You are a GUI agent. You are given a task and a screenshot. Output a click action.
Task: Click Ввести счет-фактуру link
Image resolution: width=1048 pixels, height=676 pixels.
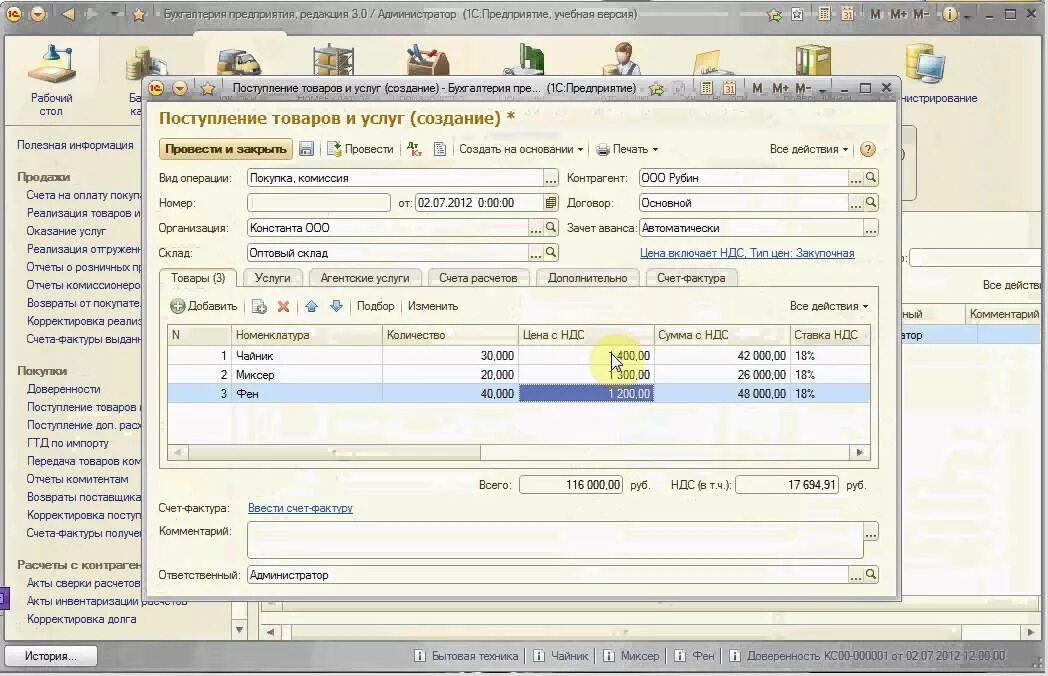click(x=300, y=508)
